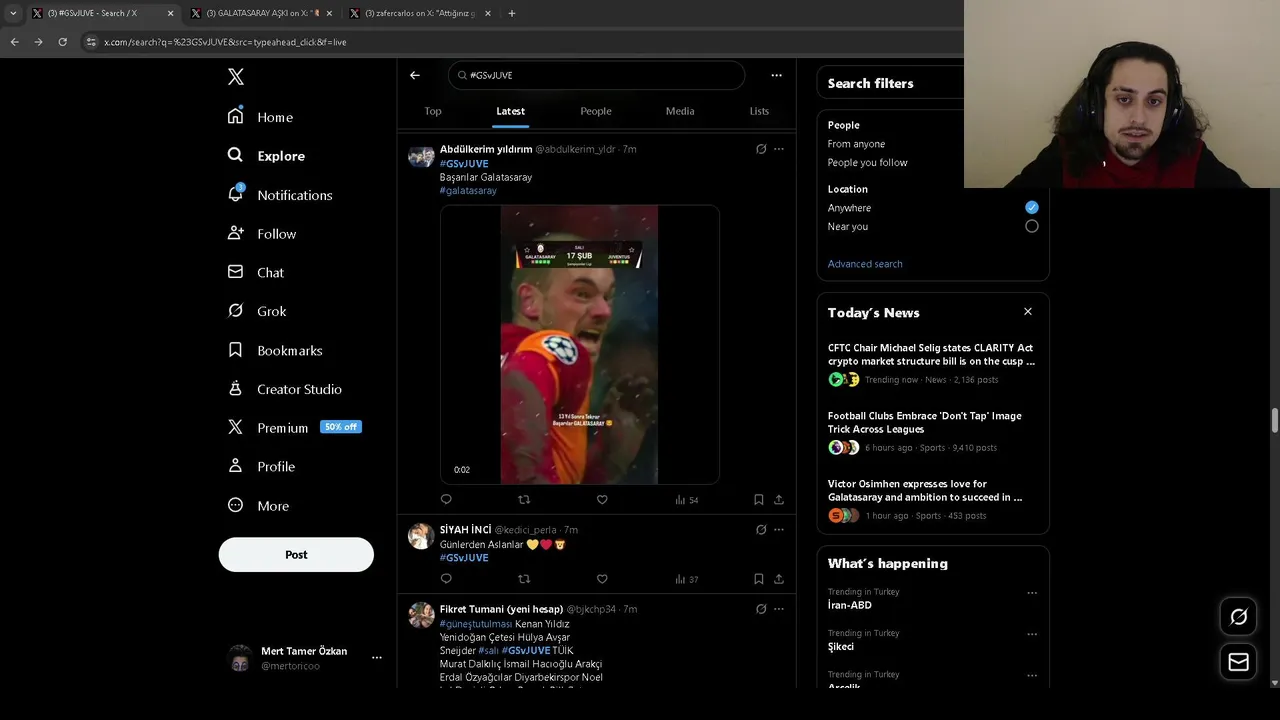The width and height of the screenshot is (1280, 720).
Task: Bookmark SİYAH İNCİ's post
Action: [759, 579]
